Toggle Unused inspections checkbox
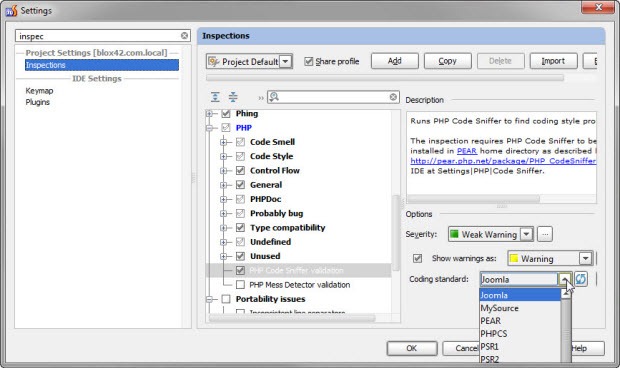 tap(240, 256)
